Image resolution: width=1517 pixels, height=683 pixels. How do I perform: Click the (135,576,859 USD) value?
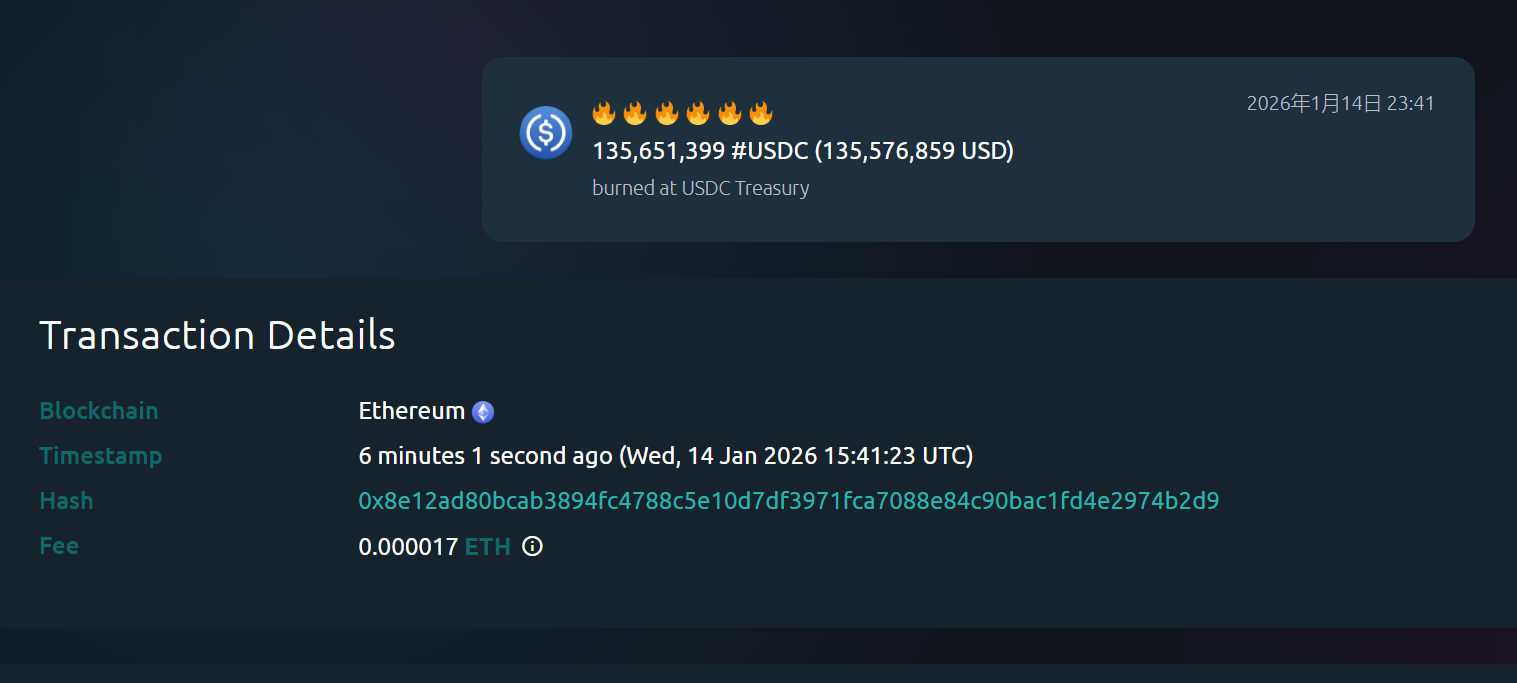click(914, 151)
